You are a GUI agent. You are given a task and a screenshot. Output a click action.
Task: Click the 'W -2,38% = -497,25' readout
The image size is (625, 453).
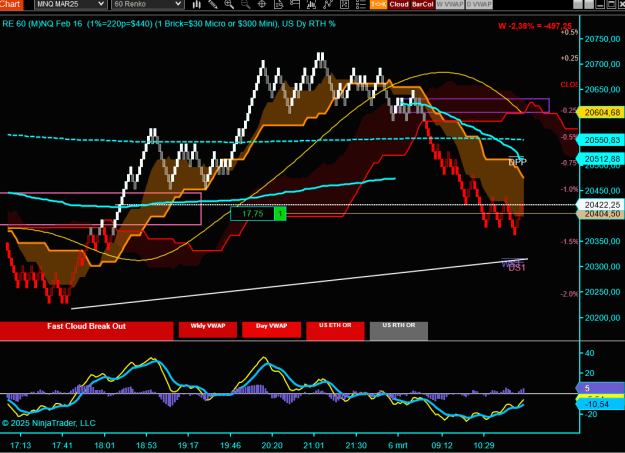535,26
